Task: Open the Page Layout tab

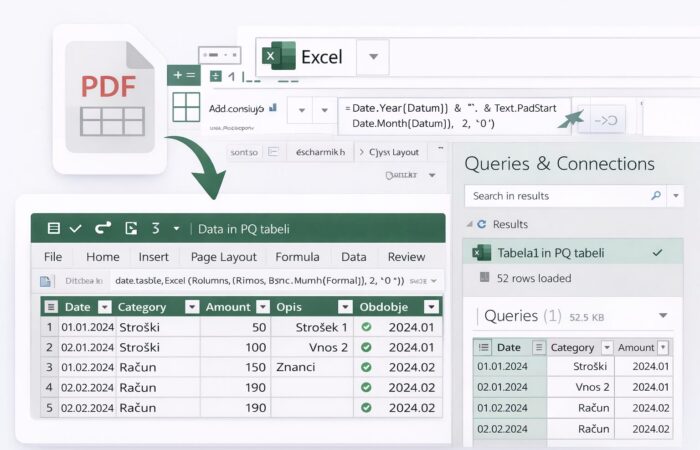Action: (224, 257)
